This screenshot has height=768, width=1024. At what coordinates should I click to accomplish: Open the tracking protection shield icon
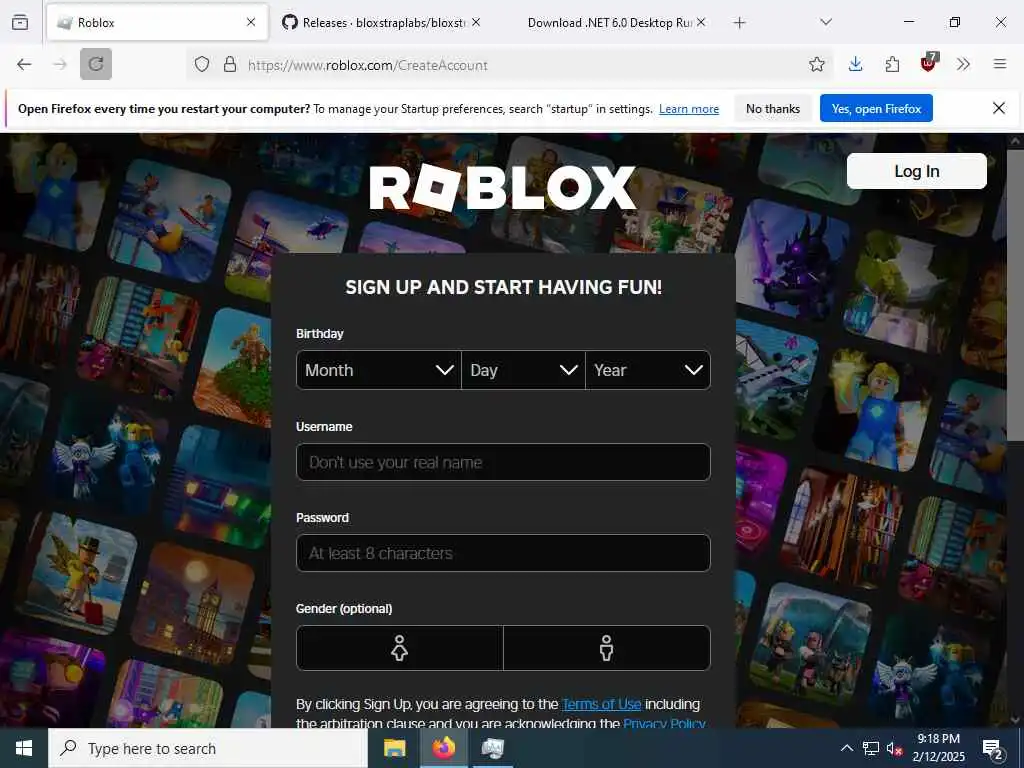(x=202, y=64)
